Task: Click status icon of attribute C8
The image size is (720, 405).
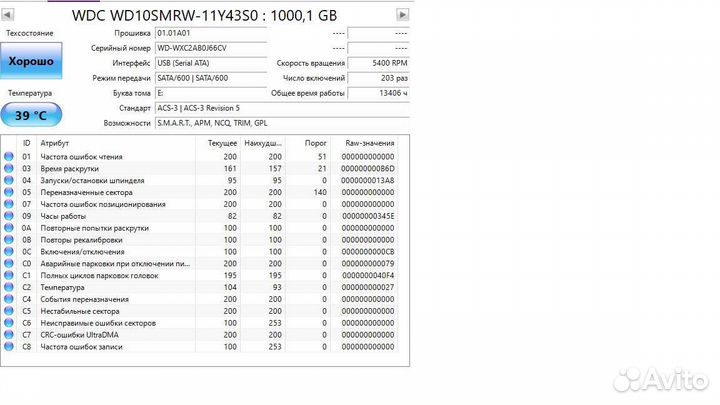Action: tap(9, 347)
